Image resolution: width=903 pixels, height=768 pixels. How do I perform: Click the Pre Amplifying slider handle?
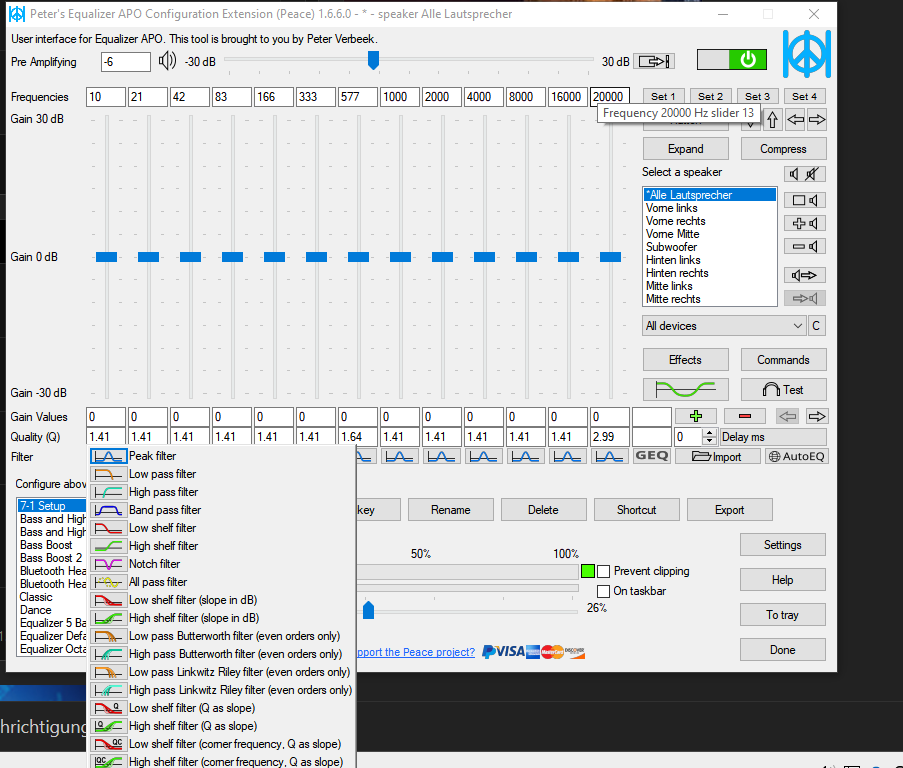point(373,60)
